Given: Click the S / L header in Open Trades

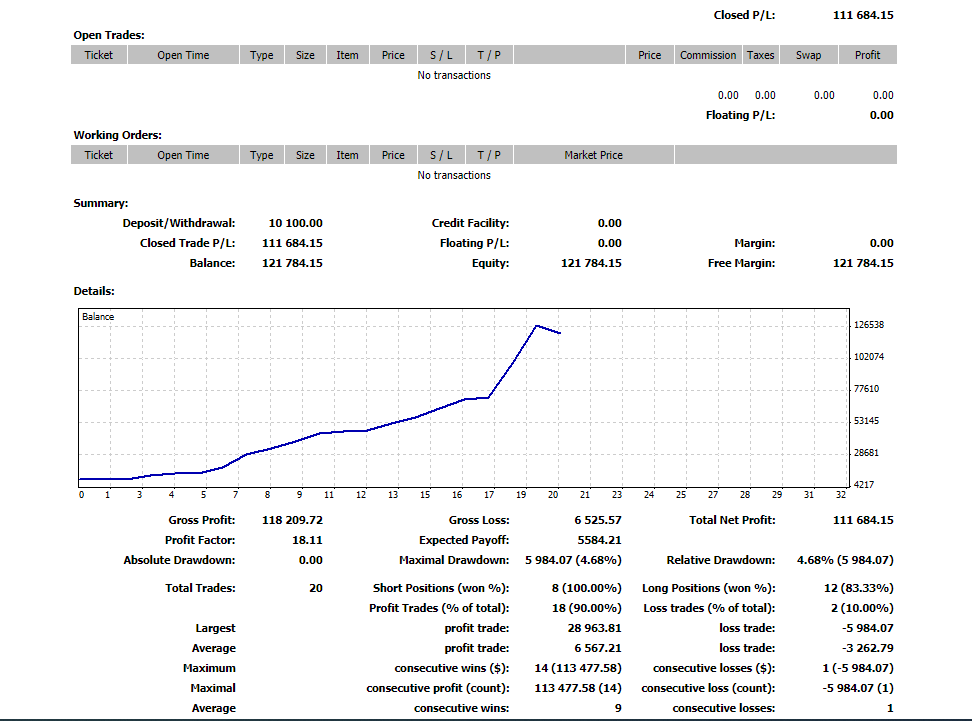Looking at the screenshot, I should (x=441, y=55).
